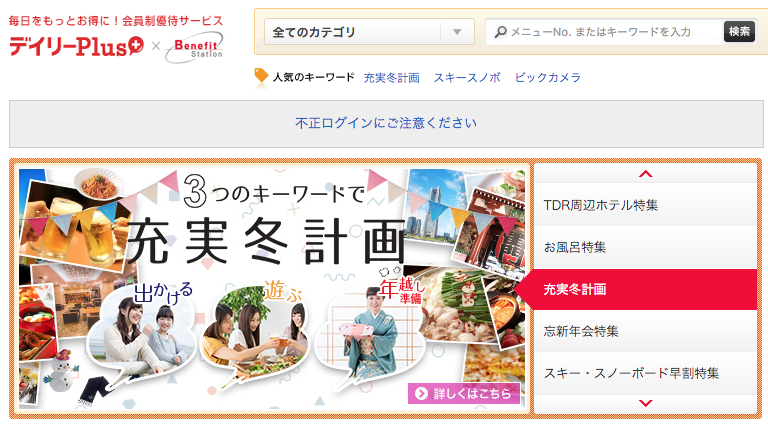768x424 pixels.
Task: Click the 検索 button
Action: (739, 32)
